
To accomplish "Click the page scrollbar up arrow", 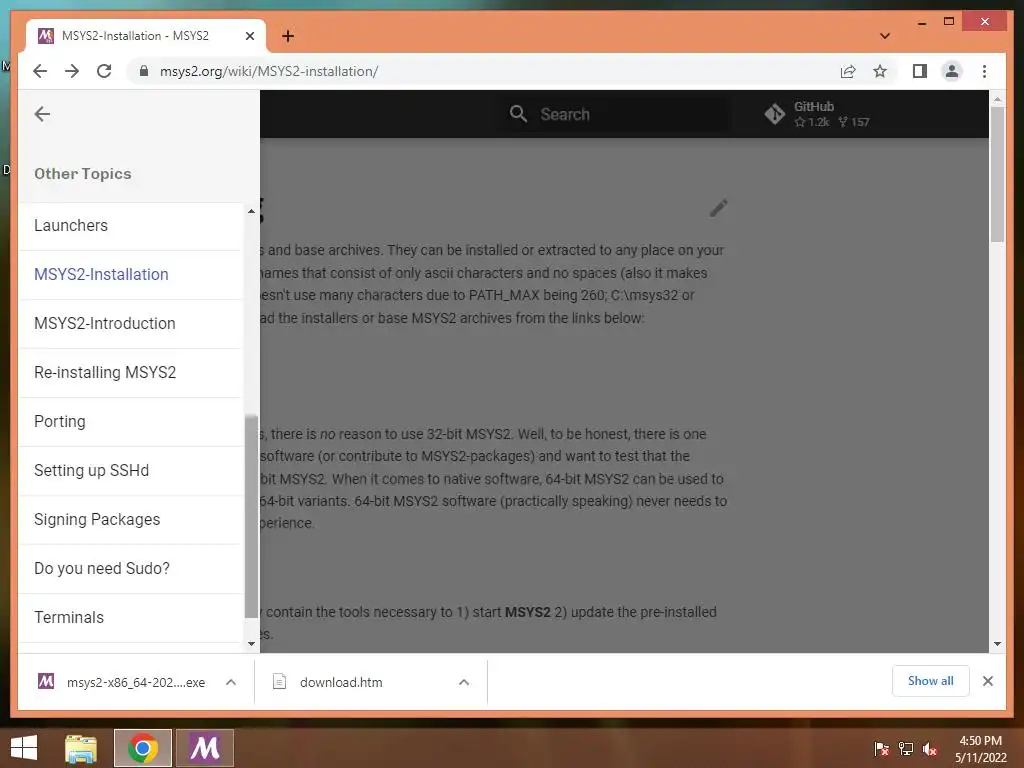I will click(x=997, y=99).
